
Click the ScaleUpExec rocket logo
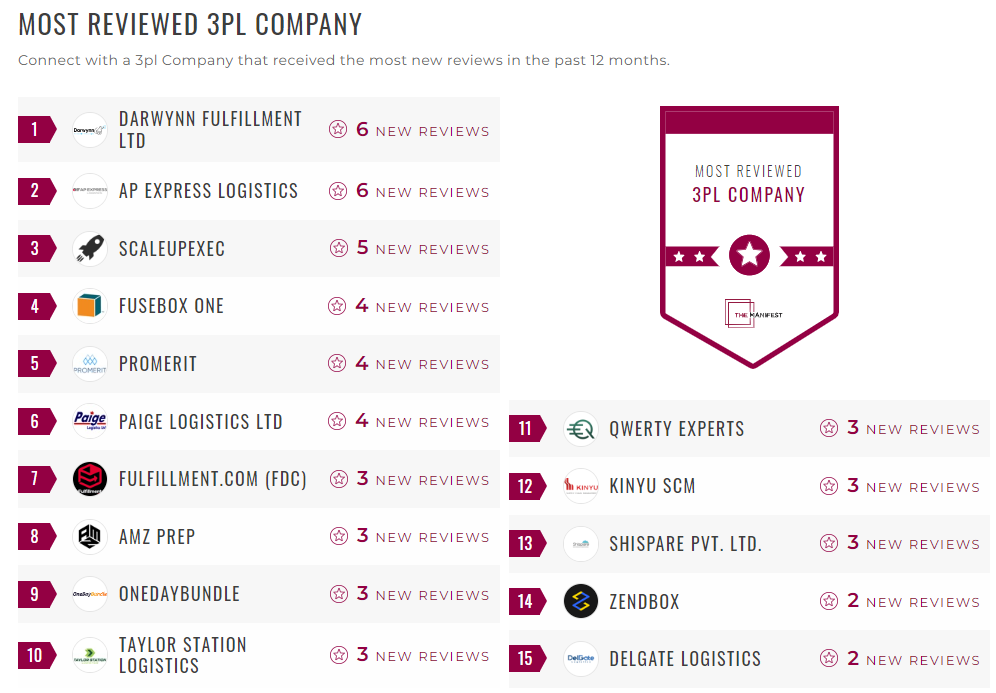(x=90, y=249)
